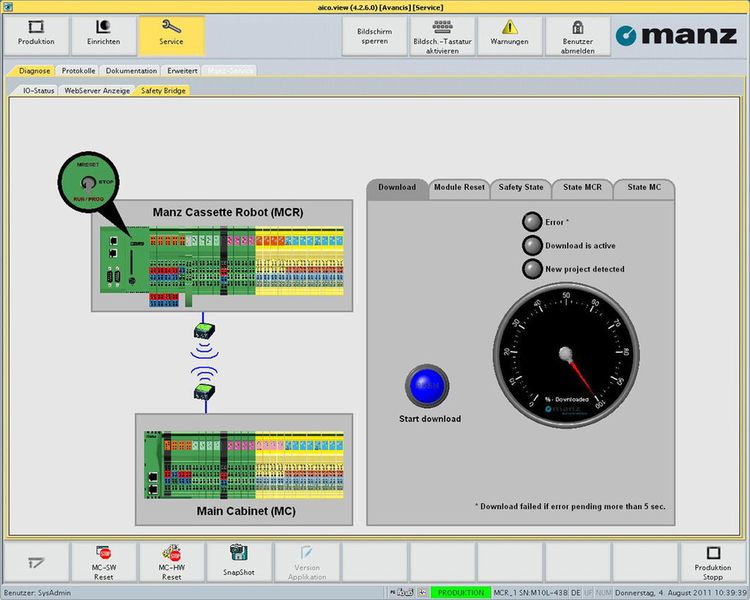This screenshot has height=600, width=750.
Task: Click the New project detected lamp
Action: tap(532, 269)
